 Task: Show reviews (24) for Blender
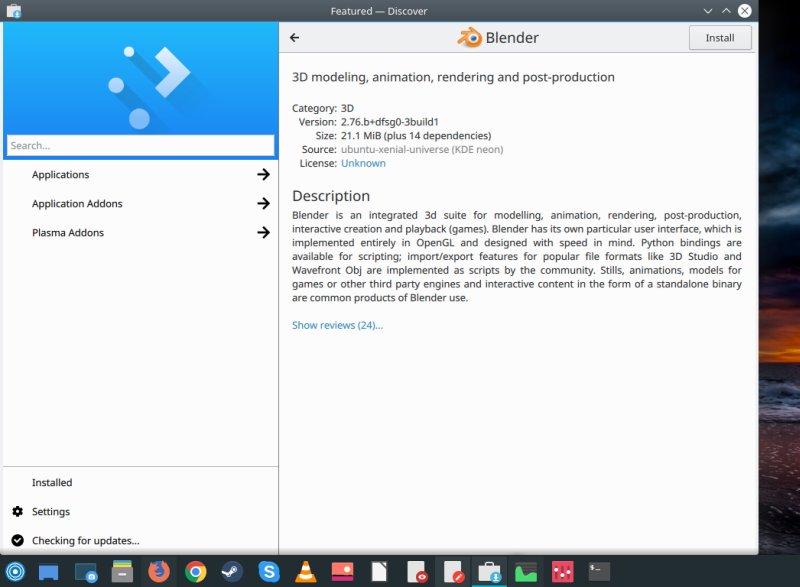point(337,325)
